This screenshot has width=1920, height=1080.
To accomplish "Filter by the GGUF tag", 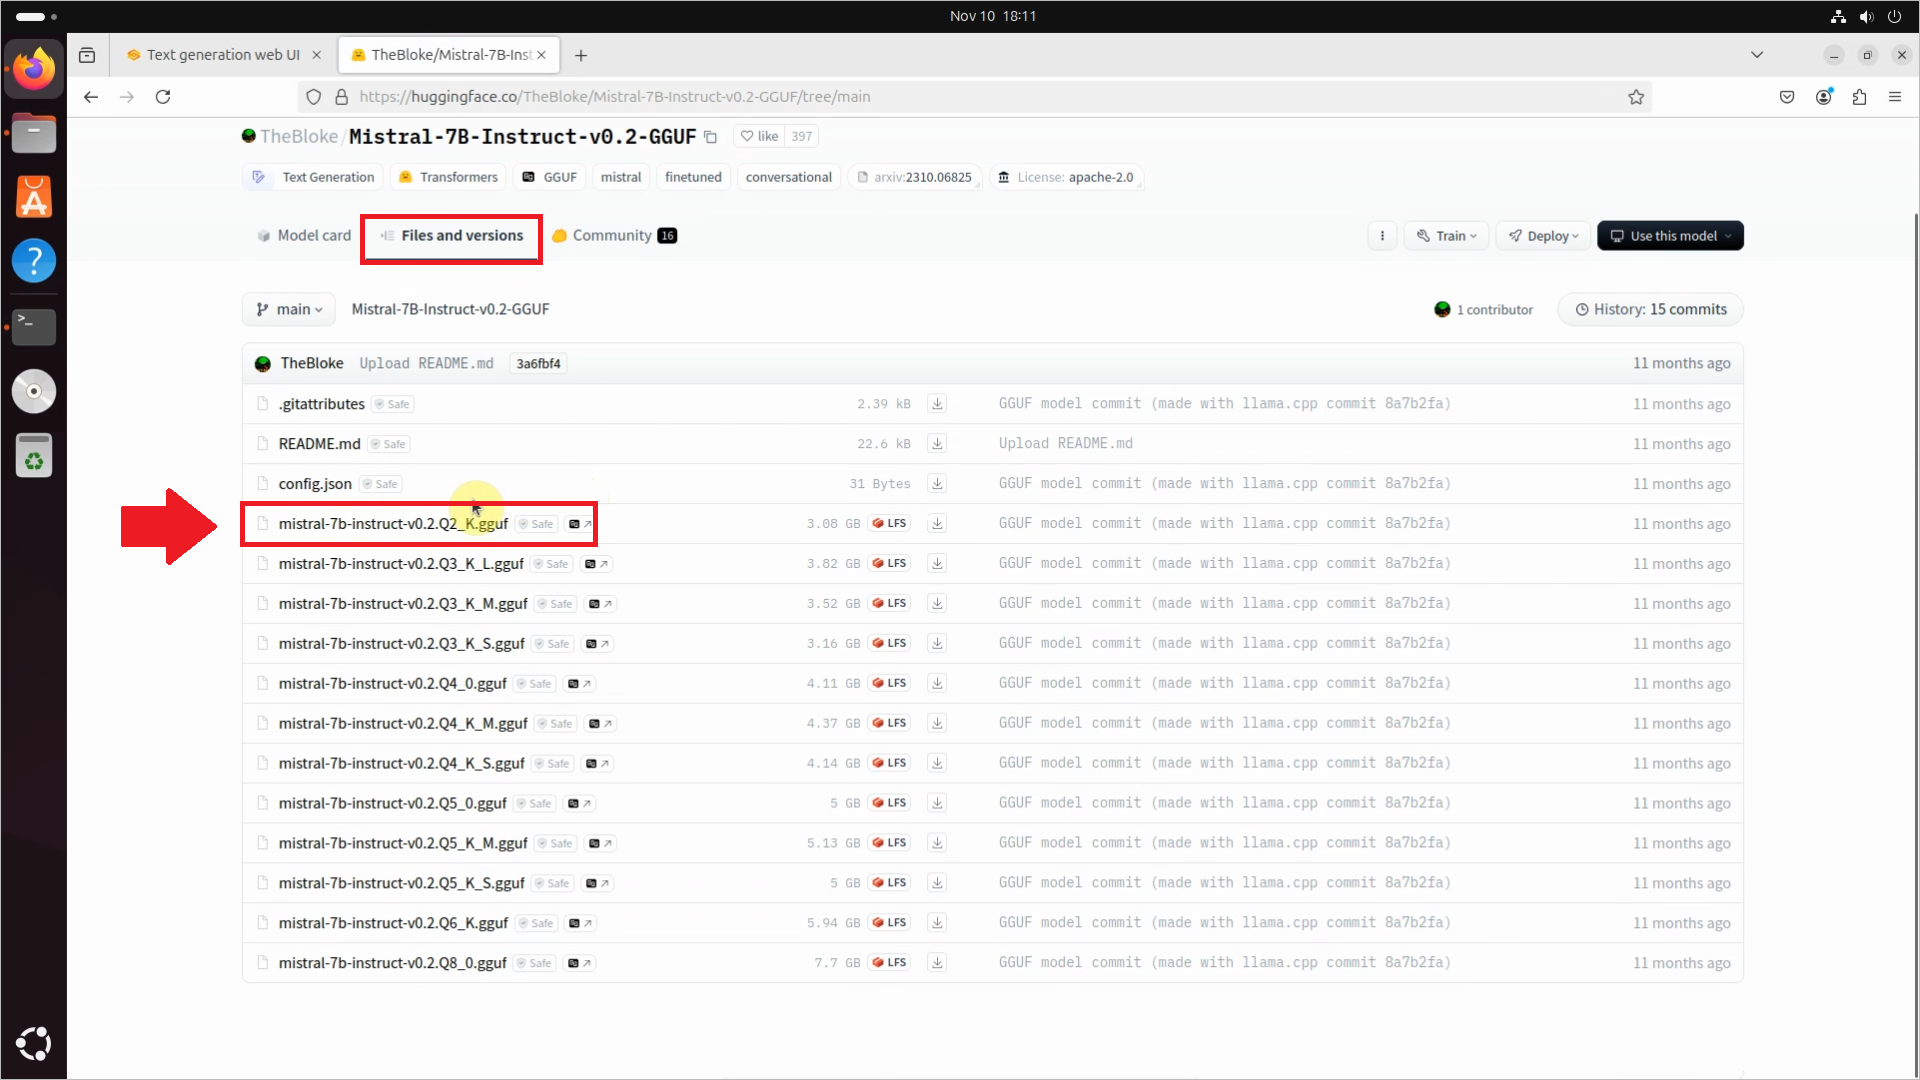I will [549, 178].
